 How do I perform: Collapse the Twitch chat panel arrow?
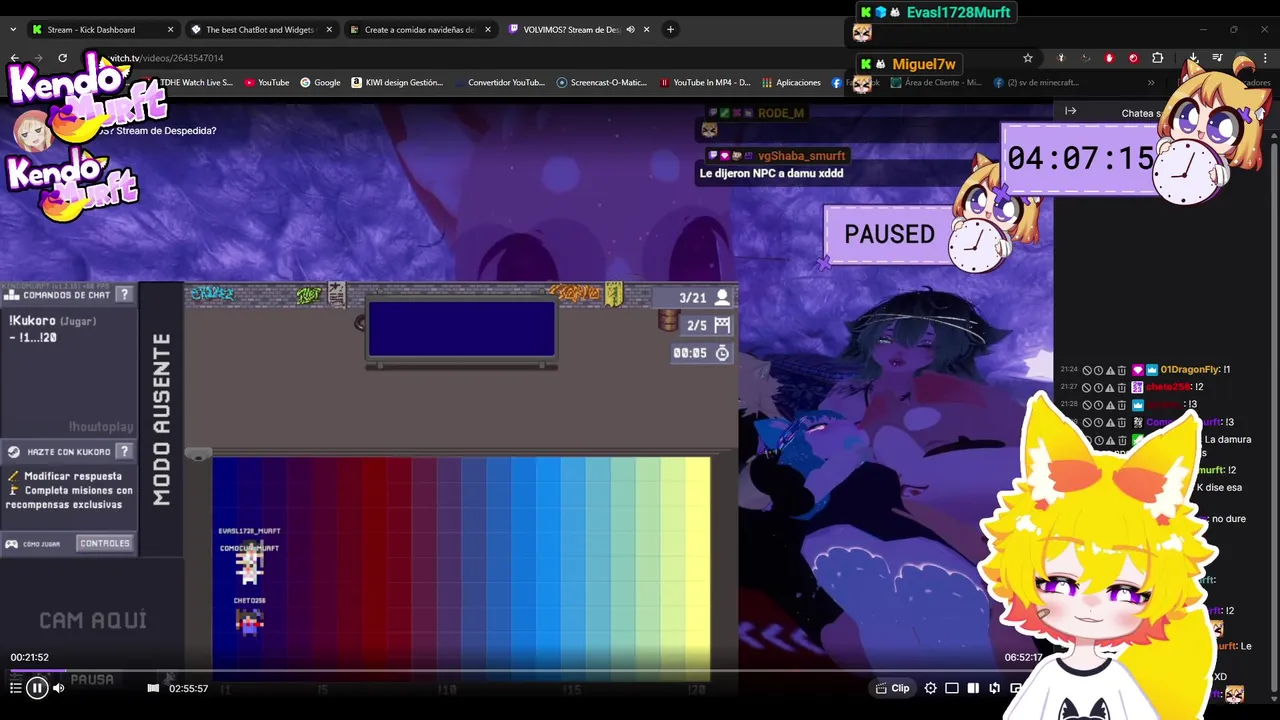click(1070, 111)
